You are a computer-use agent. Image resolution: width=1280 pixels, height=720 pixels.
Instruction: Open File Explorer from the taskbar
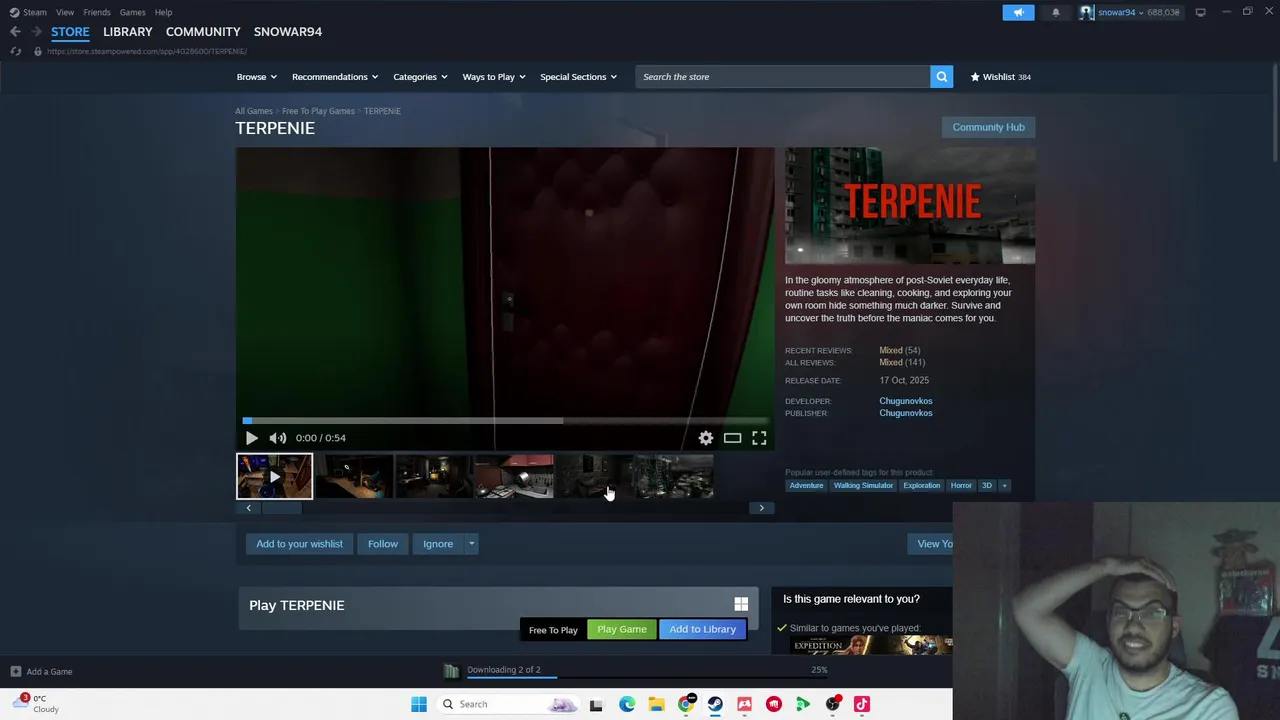[656, 704]
